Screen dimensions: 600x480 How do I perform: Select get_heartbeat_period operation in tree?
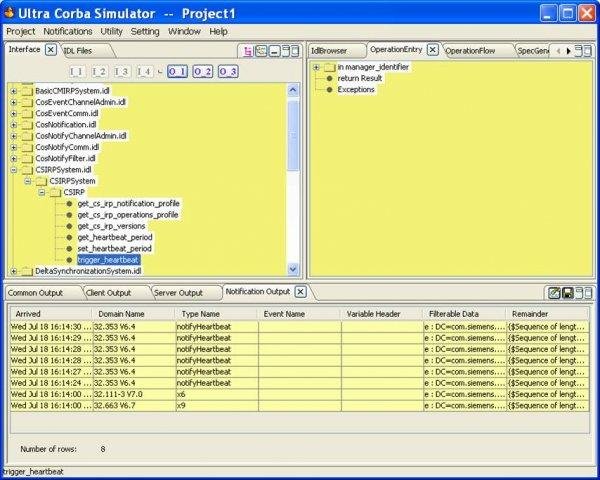pyautogui.click(x=114, y=237)
